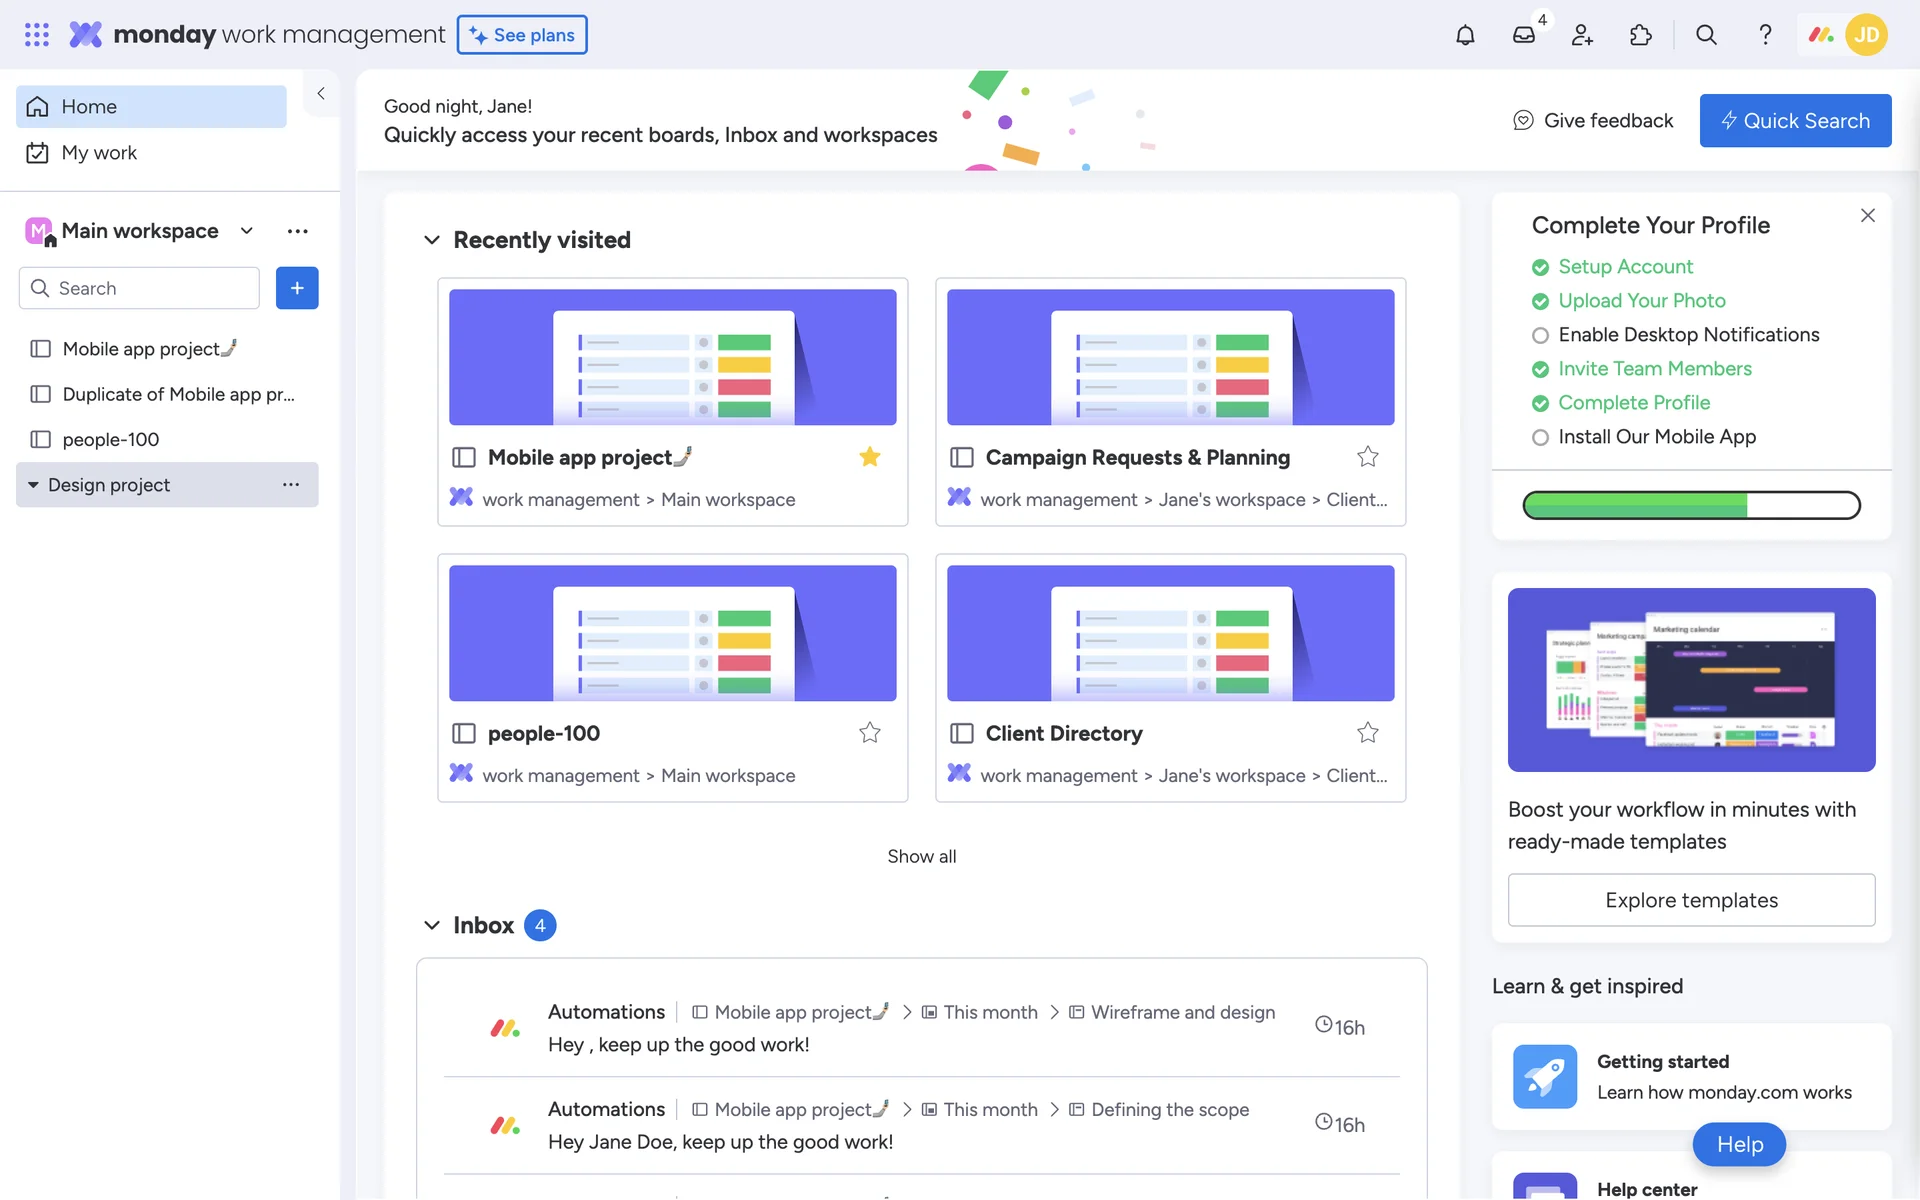The height and width of the screenshot is (1200, 1920).
Task: Click the blue add item plus button
Action: click(297, 288)
